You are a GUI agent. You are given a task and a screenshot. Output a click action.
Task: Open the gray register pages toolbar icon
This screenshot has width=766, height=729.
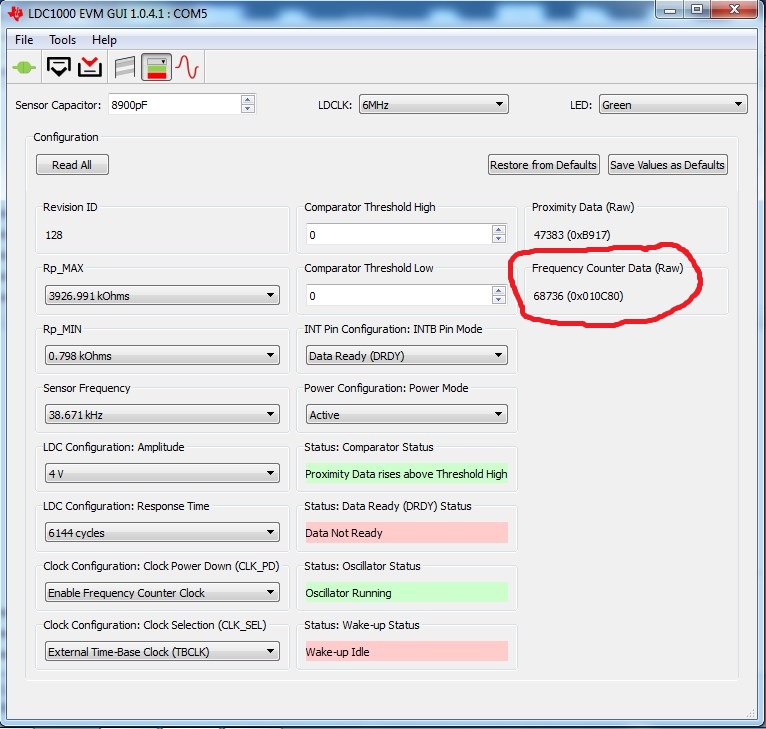(125, 67)
